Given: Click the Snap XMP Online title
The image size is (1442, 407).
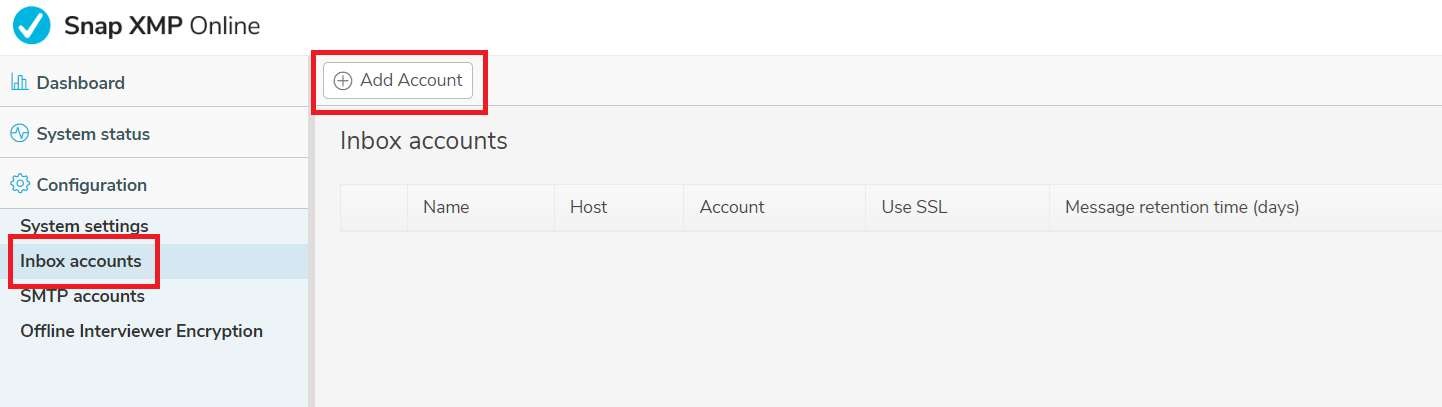Looking at the screenshot, I should click(162, 27).
